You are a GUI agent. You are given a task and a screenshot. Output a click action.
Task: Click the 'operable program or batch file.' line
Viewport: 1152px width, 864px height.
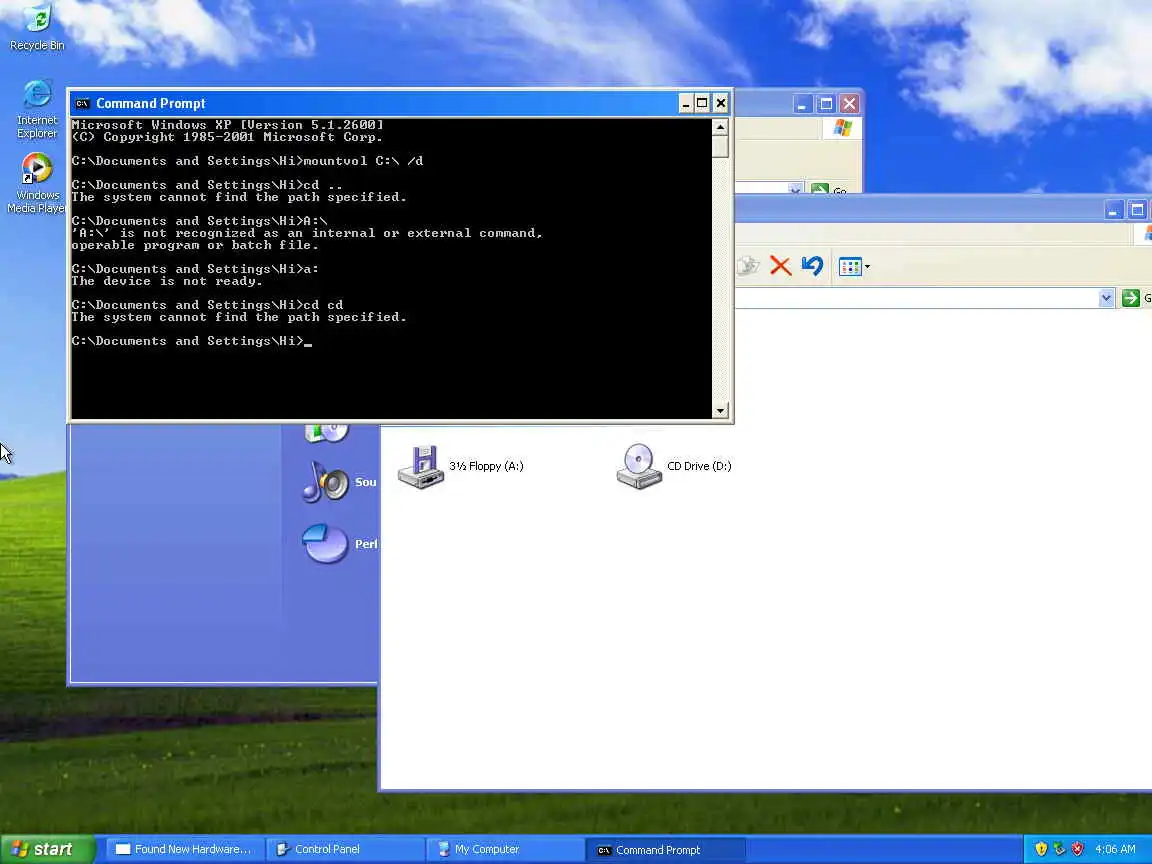click(195, 245)
